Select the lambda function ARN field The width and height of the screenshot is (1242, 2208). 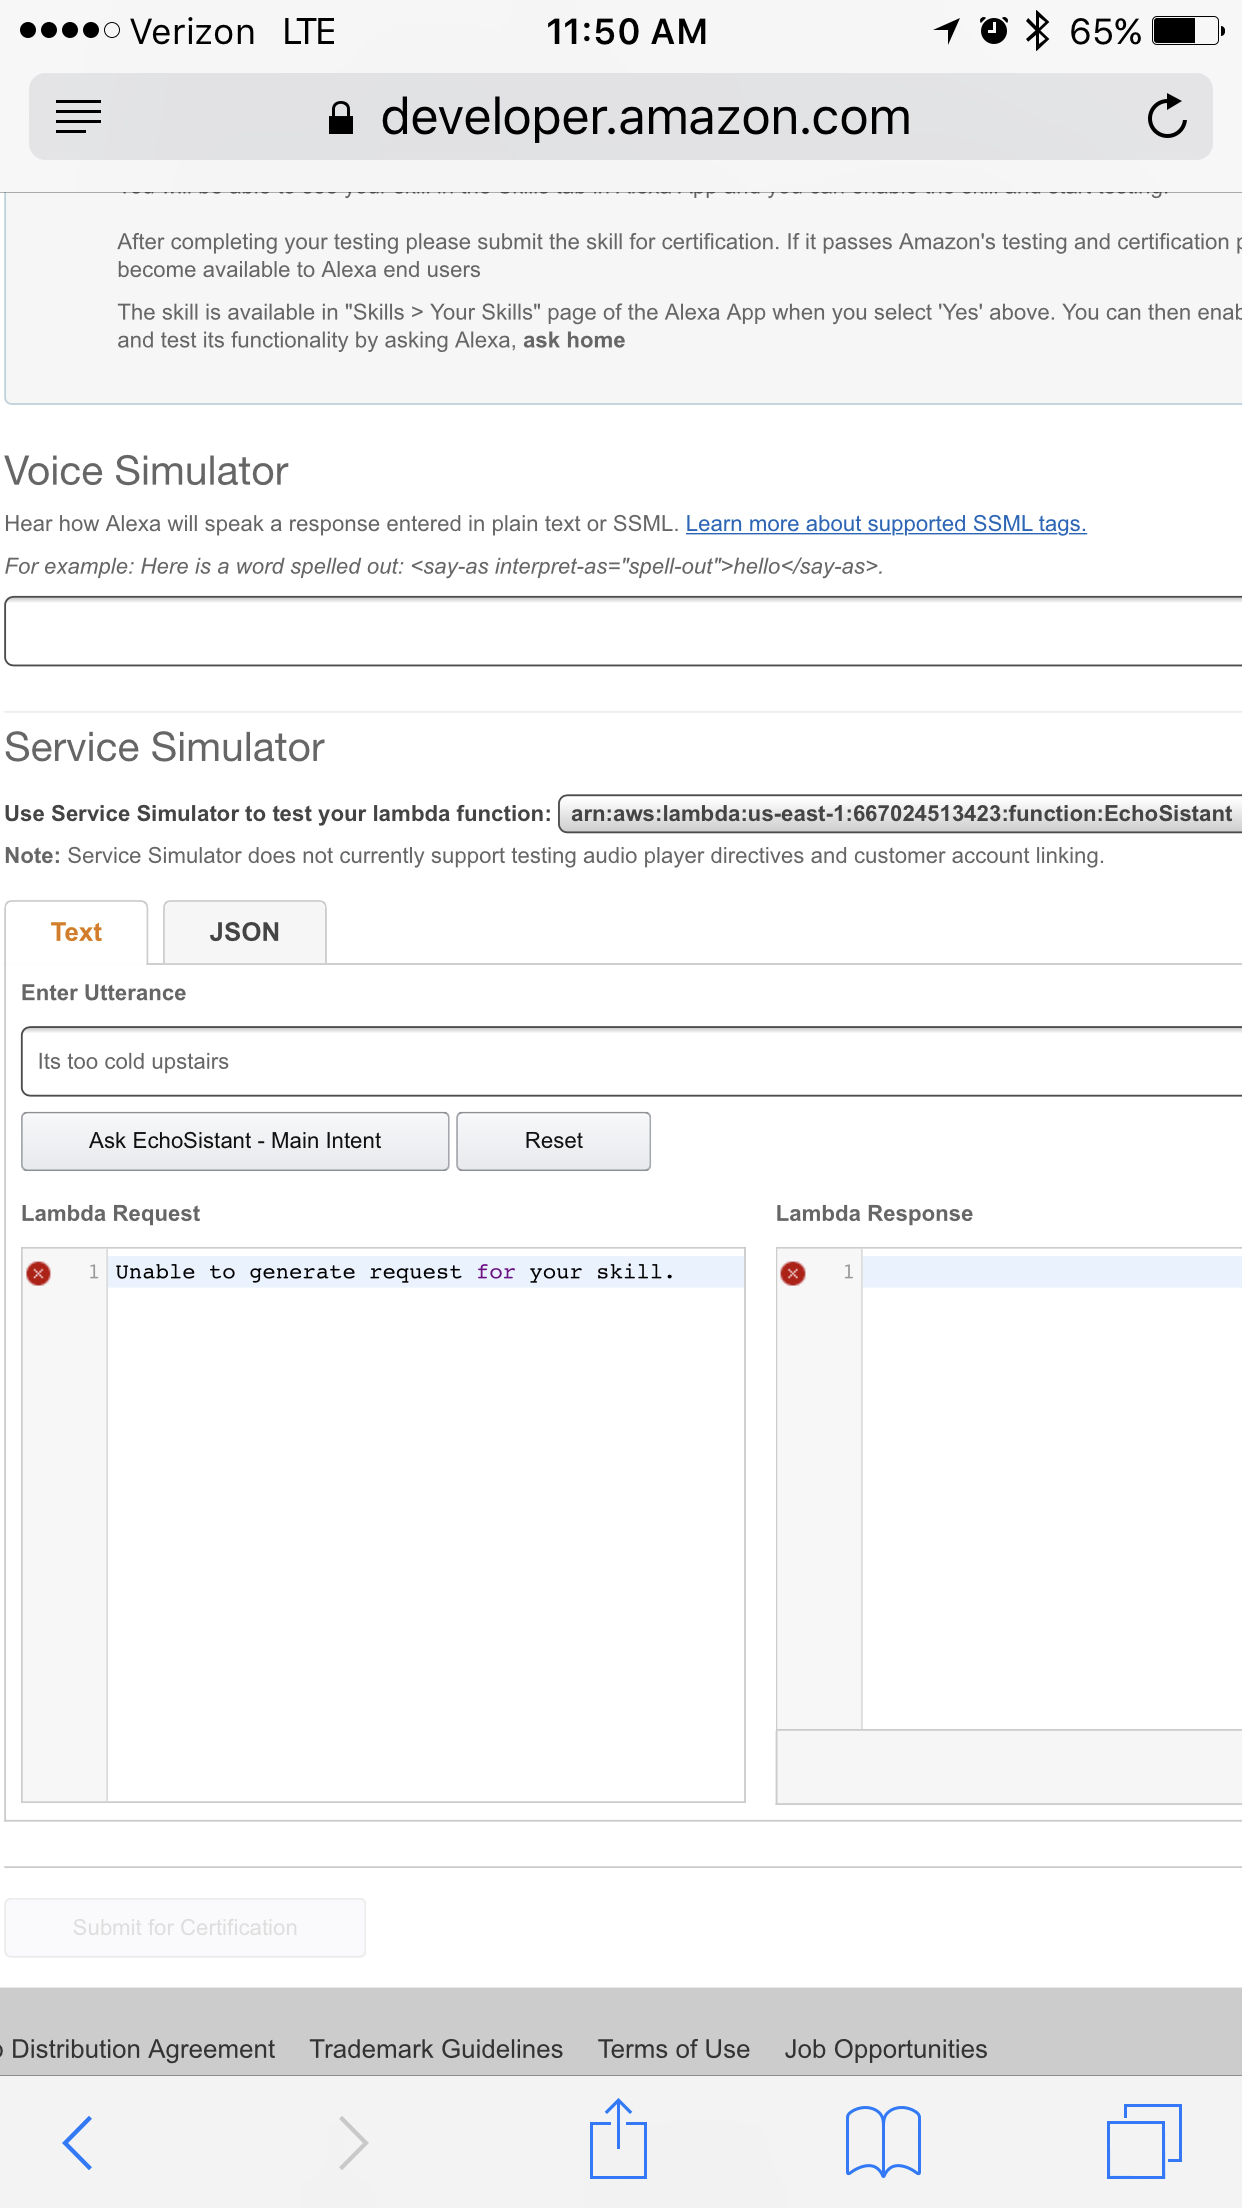[x=900, y=814]
